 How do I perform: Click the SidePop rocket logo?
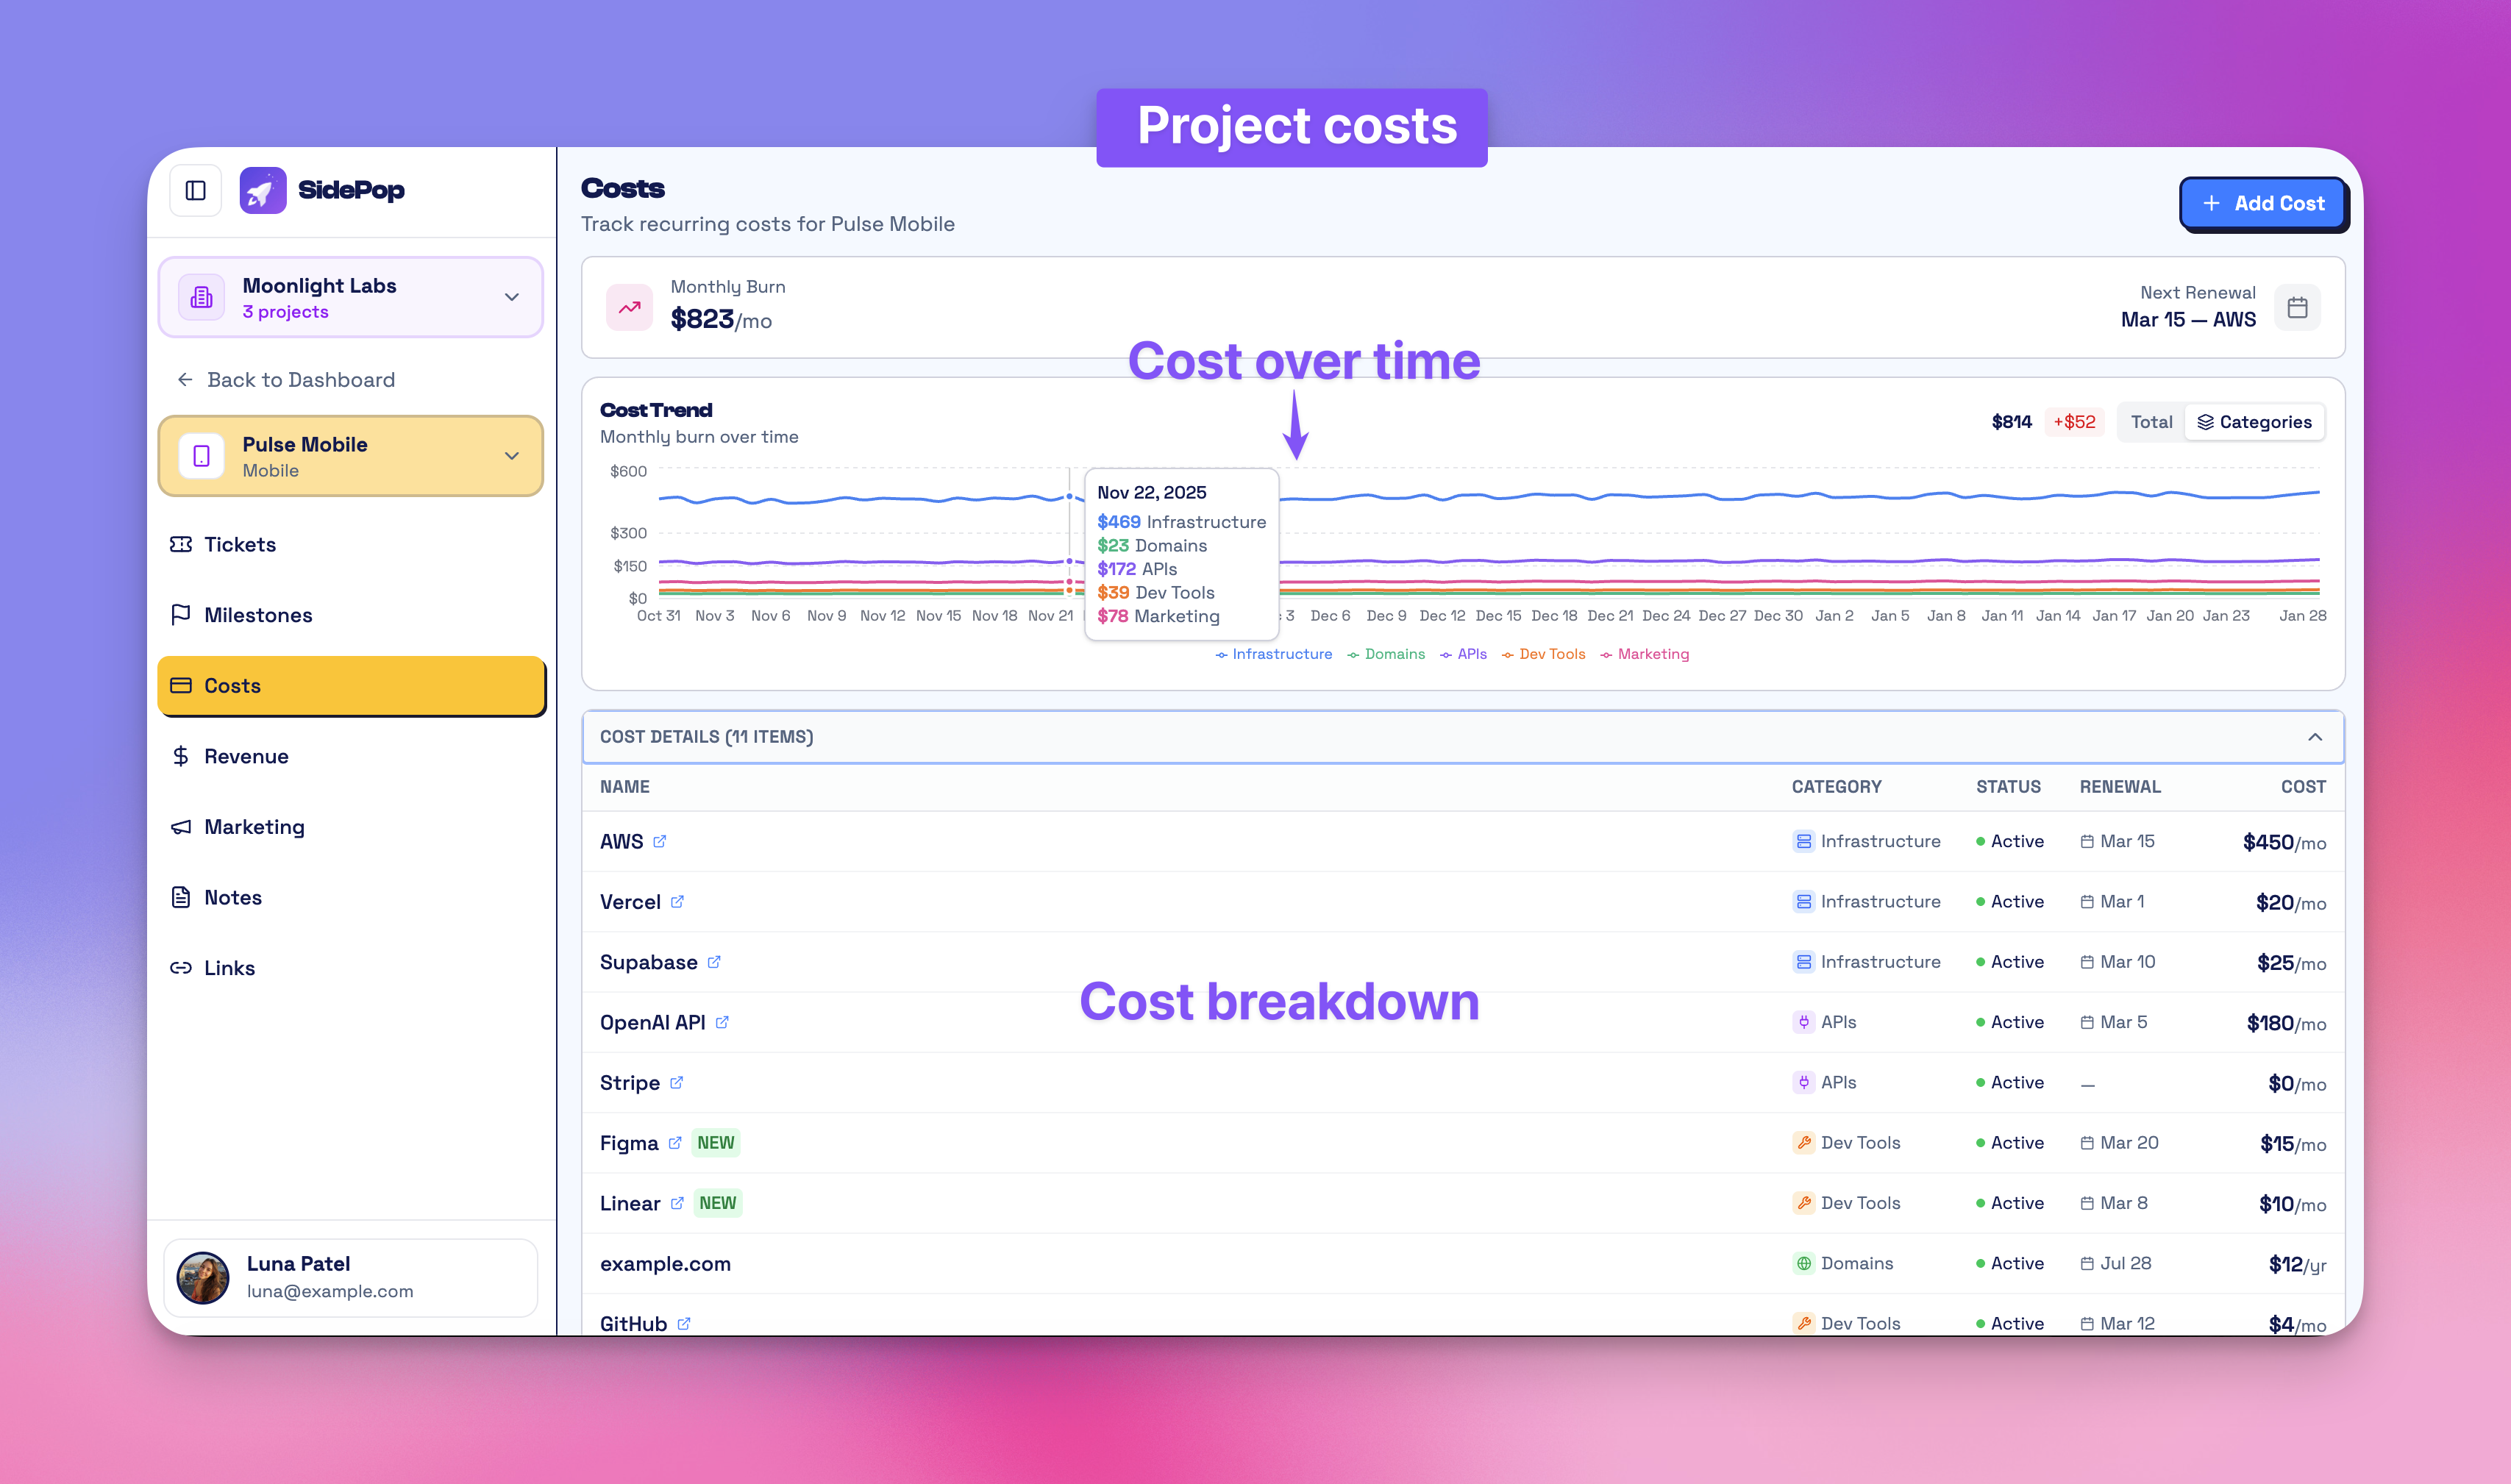coord(262,190)
